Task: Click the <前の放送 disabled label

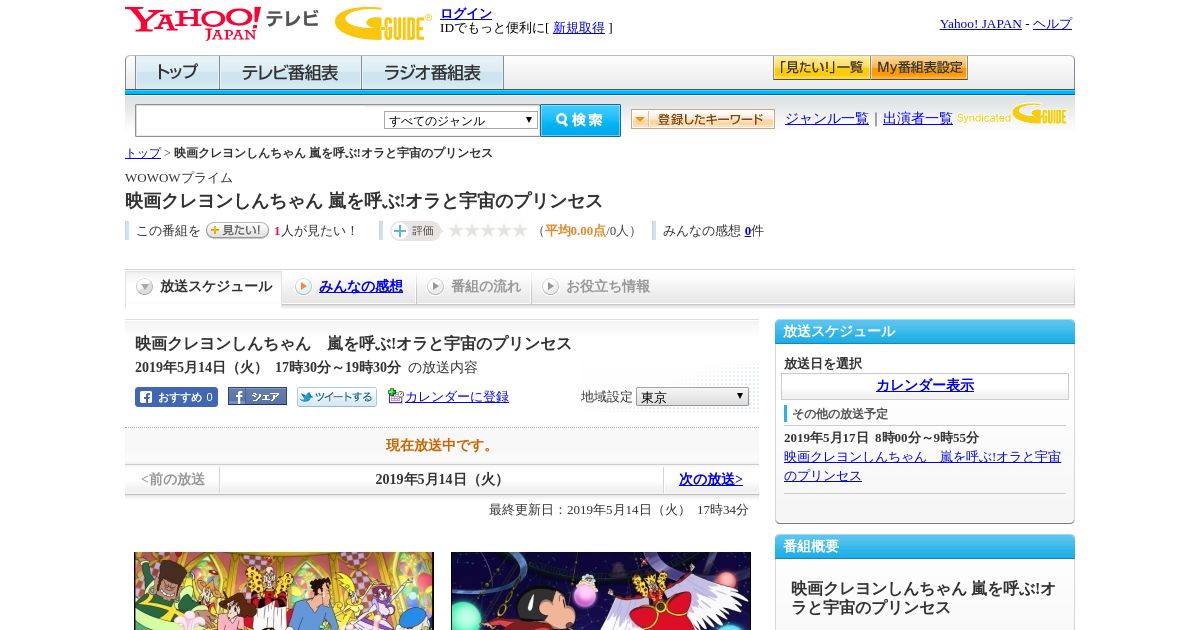Action: [x=173, y=479]
